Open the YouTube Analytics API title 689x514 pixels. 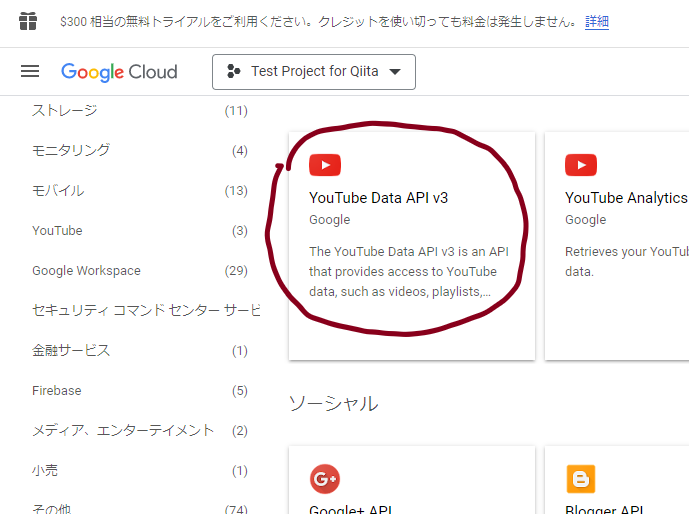[x=627, y=198]
